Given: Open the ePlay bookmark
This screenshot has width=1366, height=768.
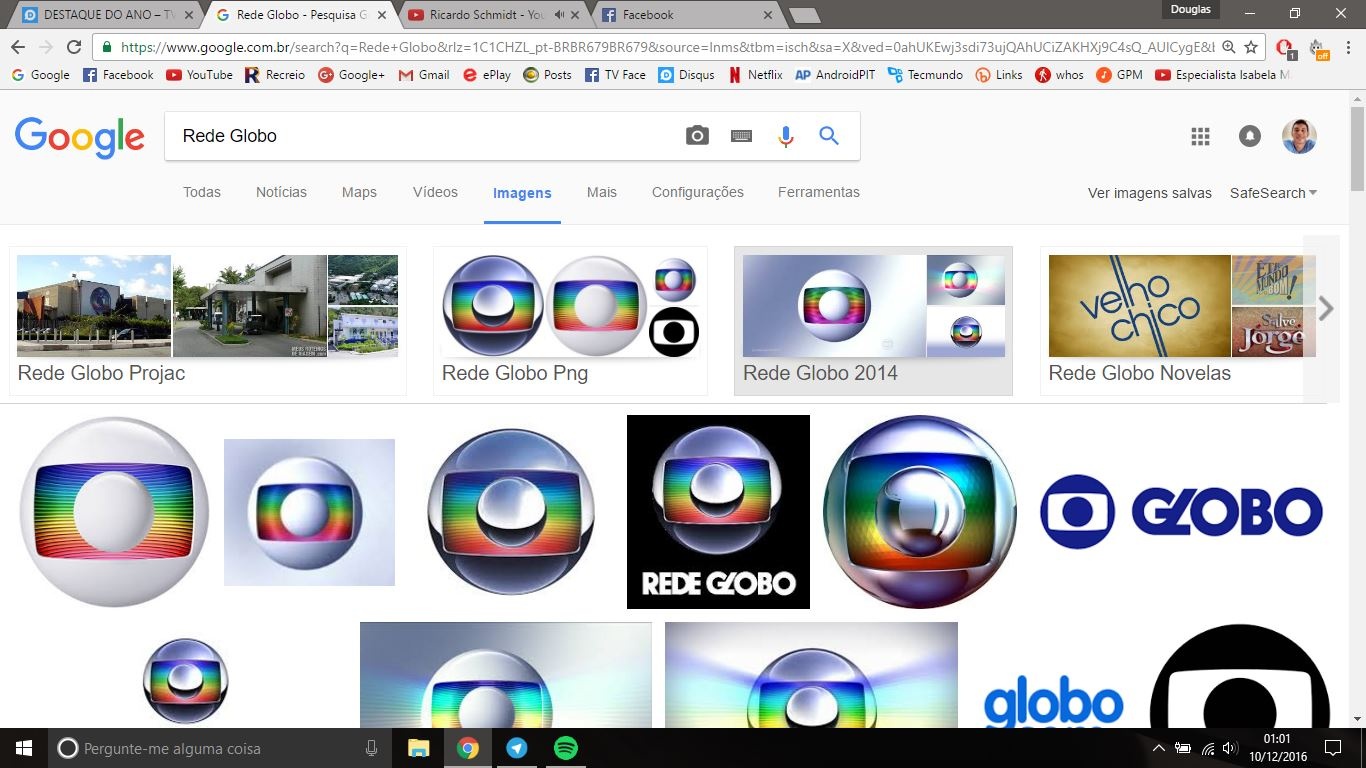Looking at the screenshot, I should coord(487,75).
